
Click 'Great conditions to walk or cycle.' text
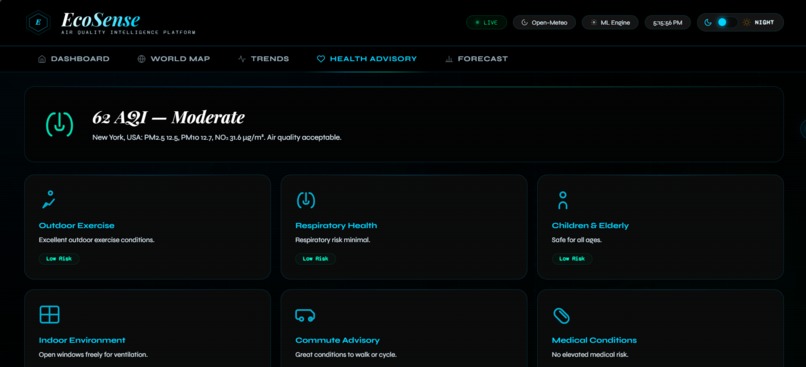point(345,355)
